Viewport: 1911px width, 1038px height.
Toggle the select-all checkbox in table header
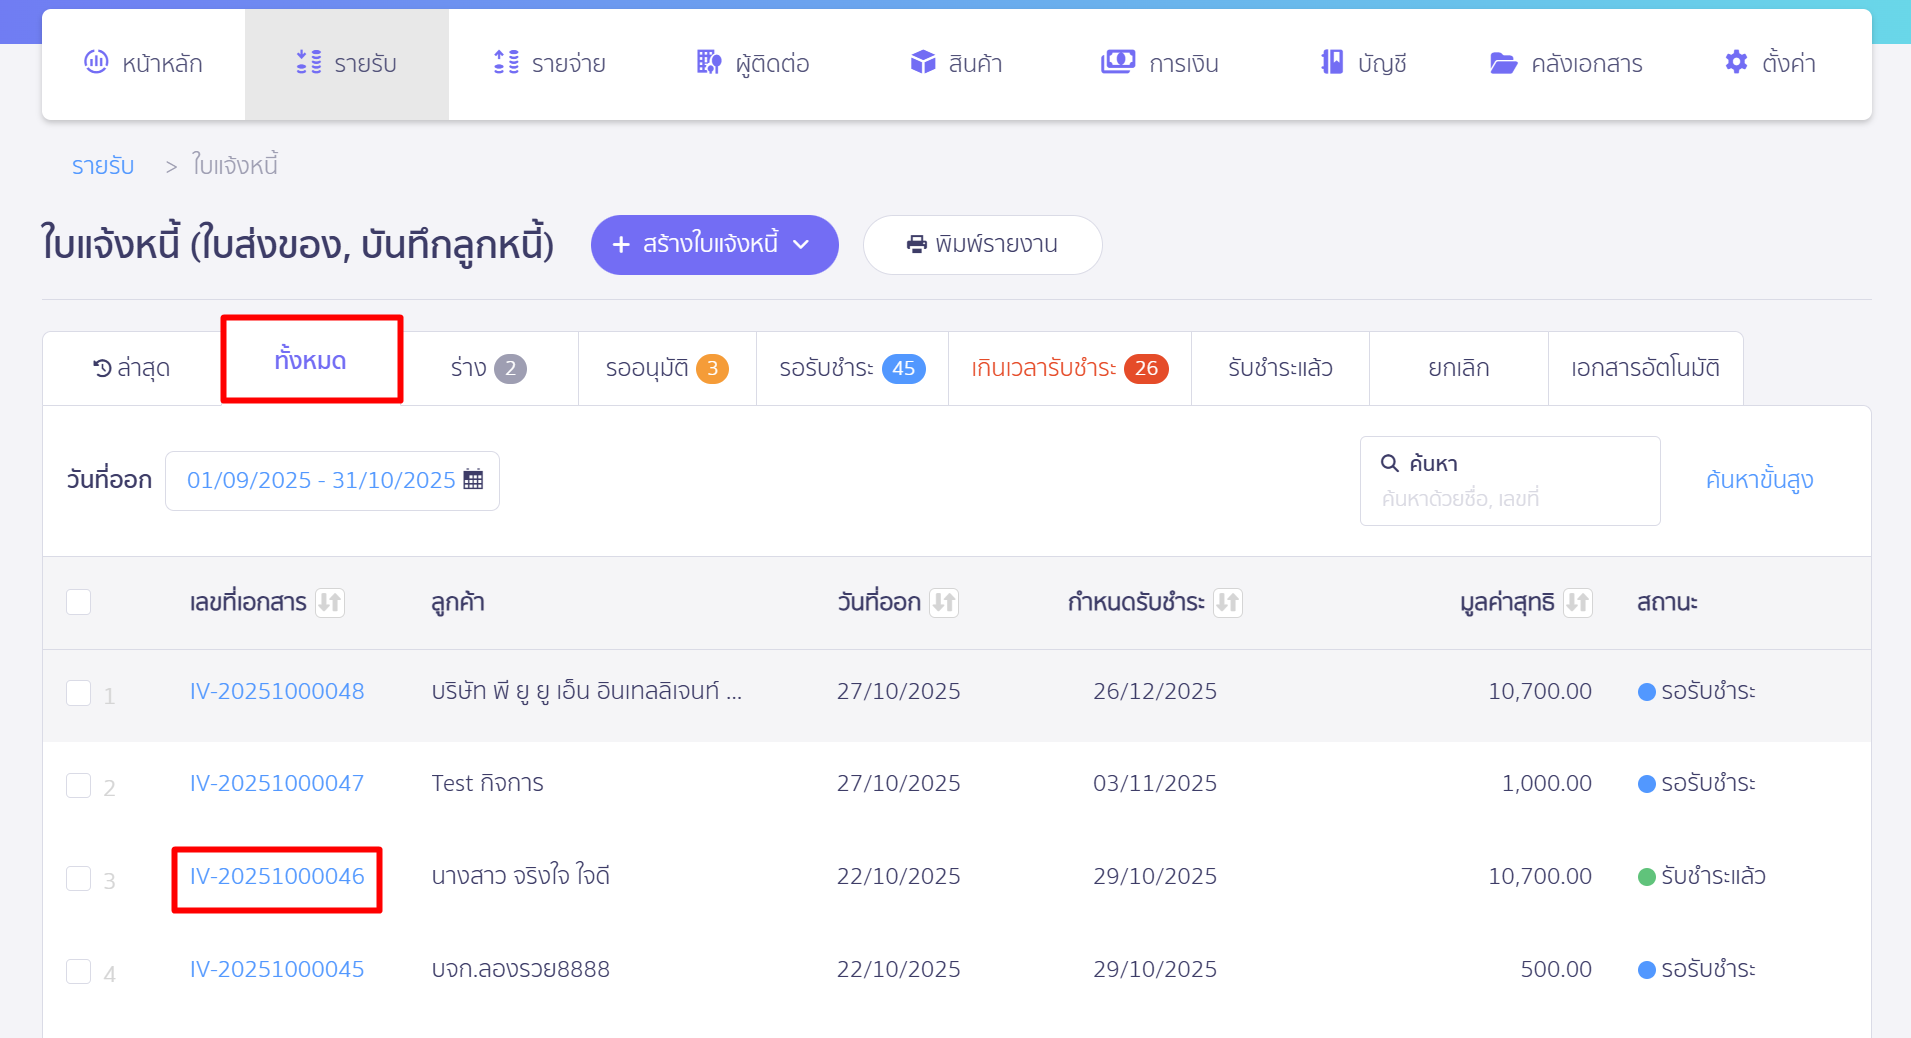click(78, 602)
